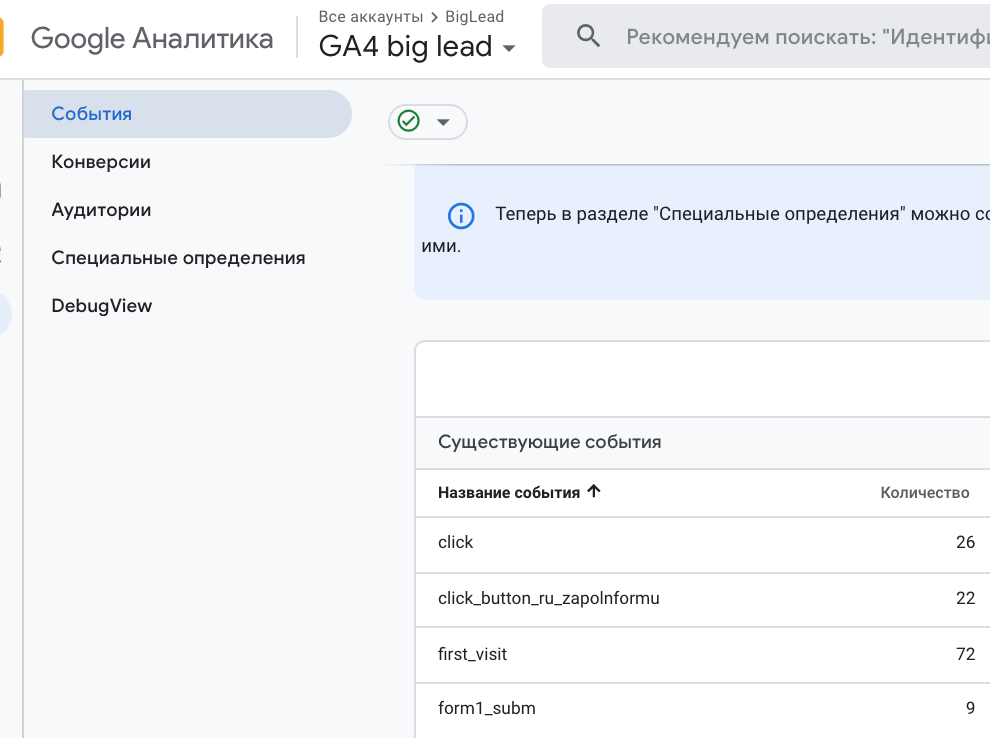Click the Google Analytics logo

tap(151, 39)
